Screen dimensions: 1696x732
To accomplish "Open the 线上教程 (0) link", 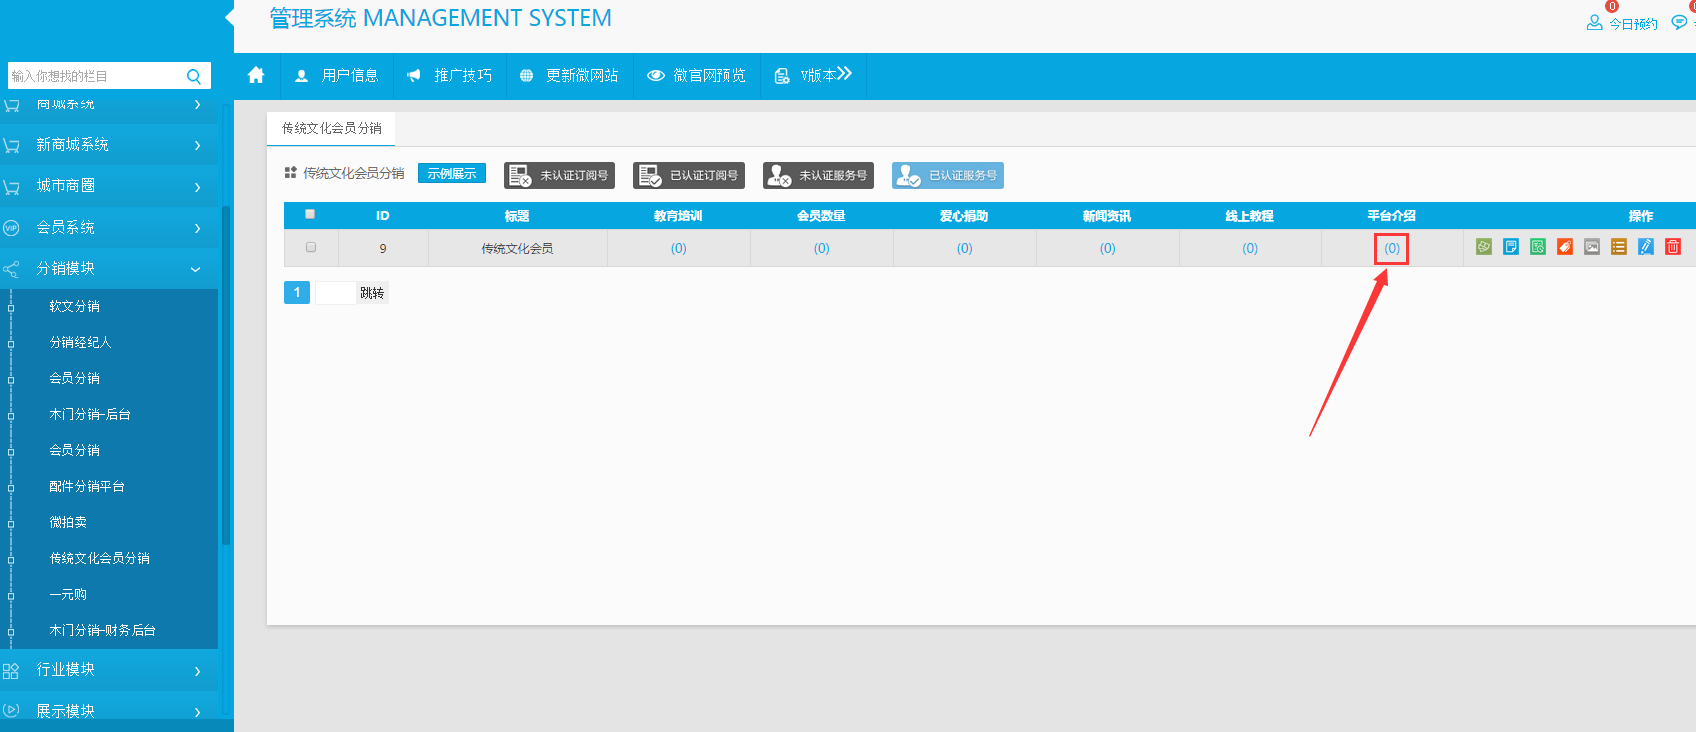I will (1250, 248).
